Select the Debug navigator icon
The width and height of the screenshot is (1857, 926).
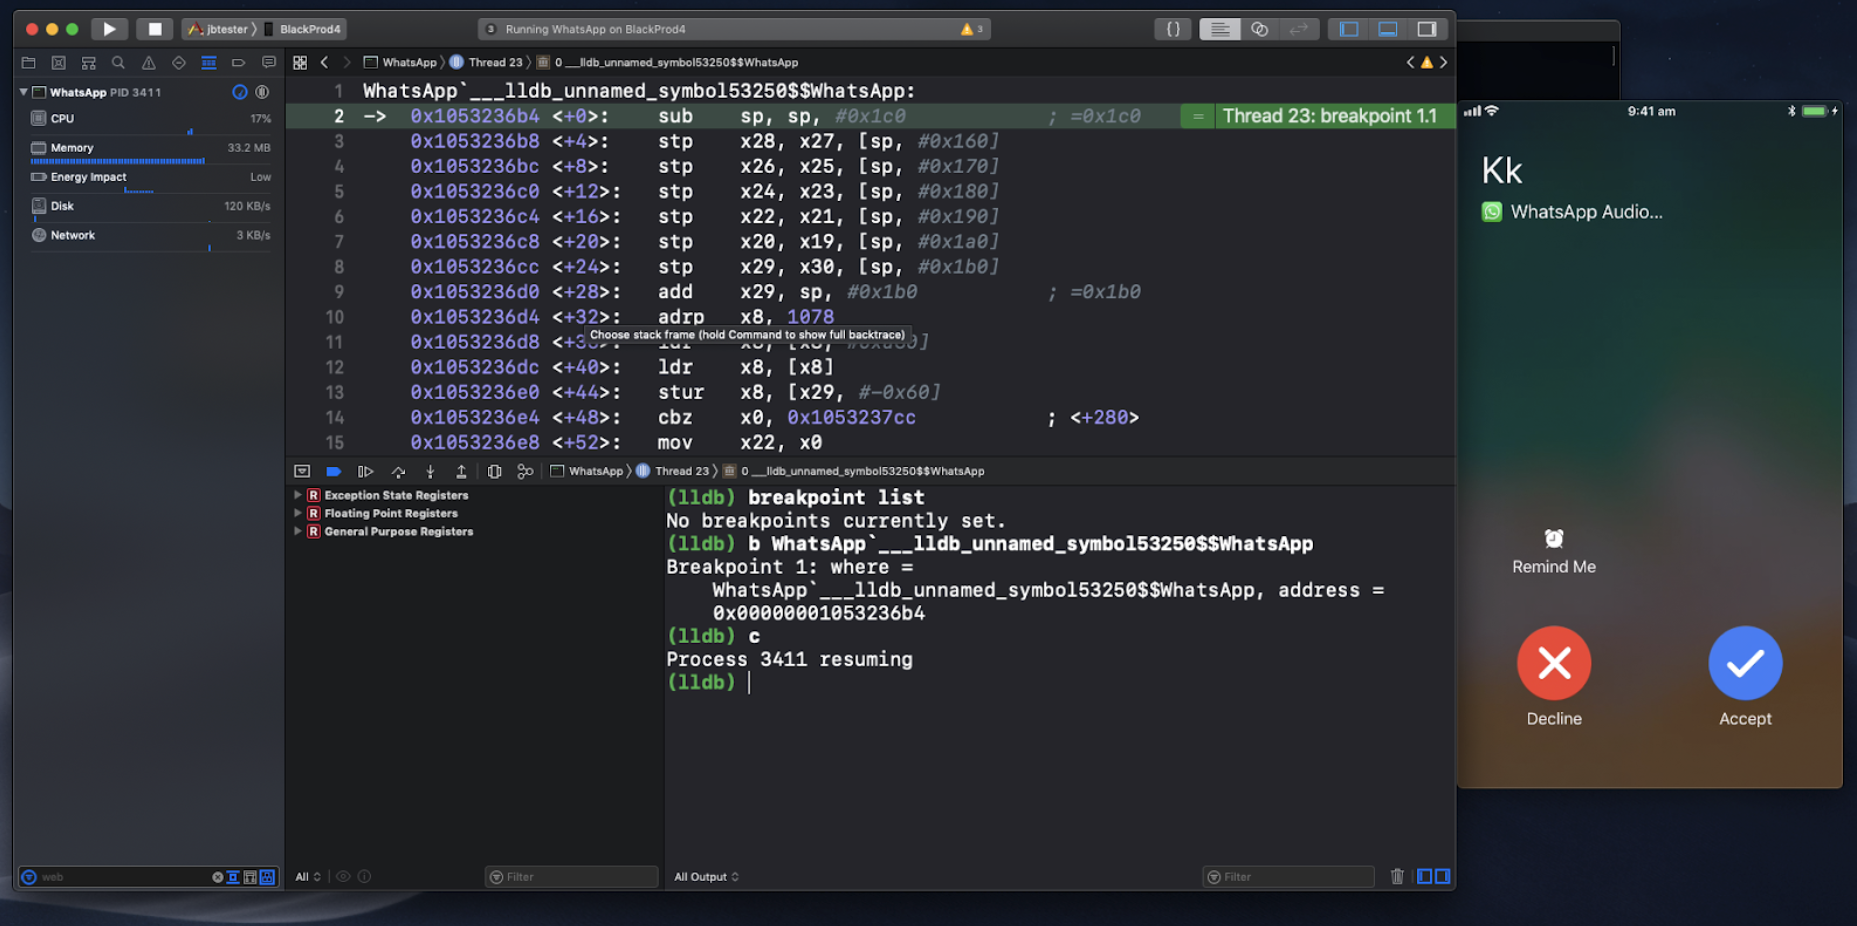tap(208, 62)
